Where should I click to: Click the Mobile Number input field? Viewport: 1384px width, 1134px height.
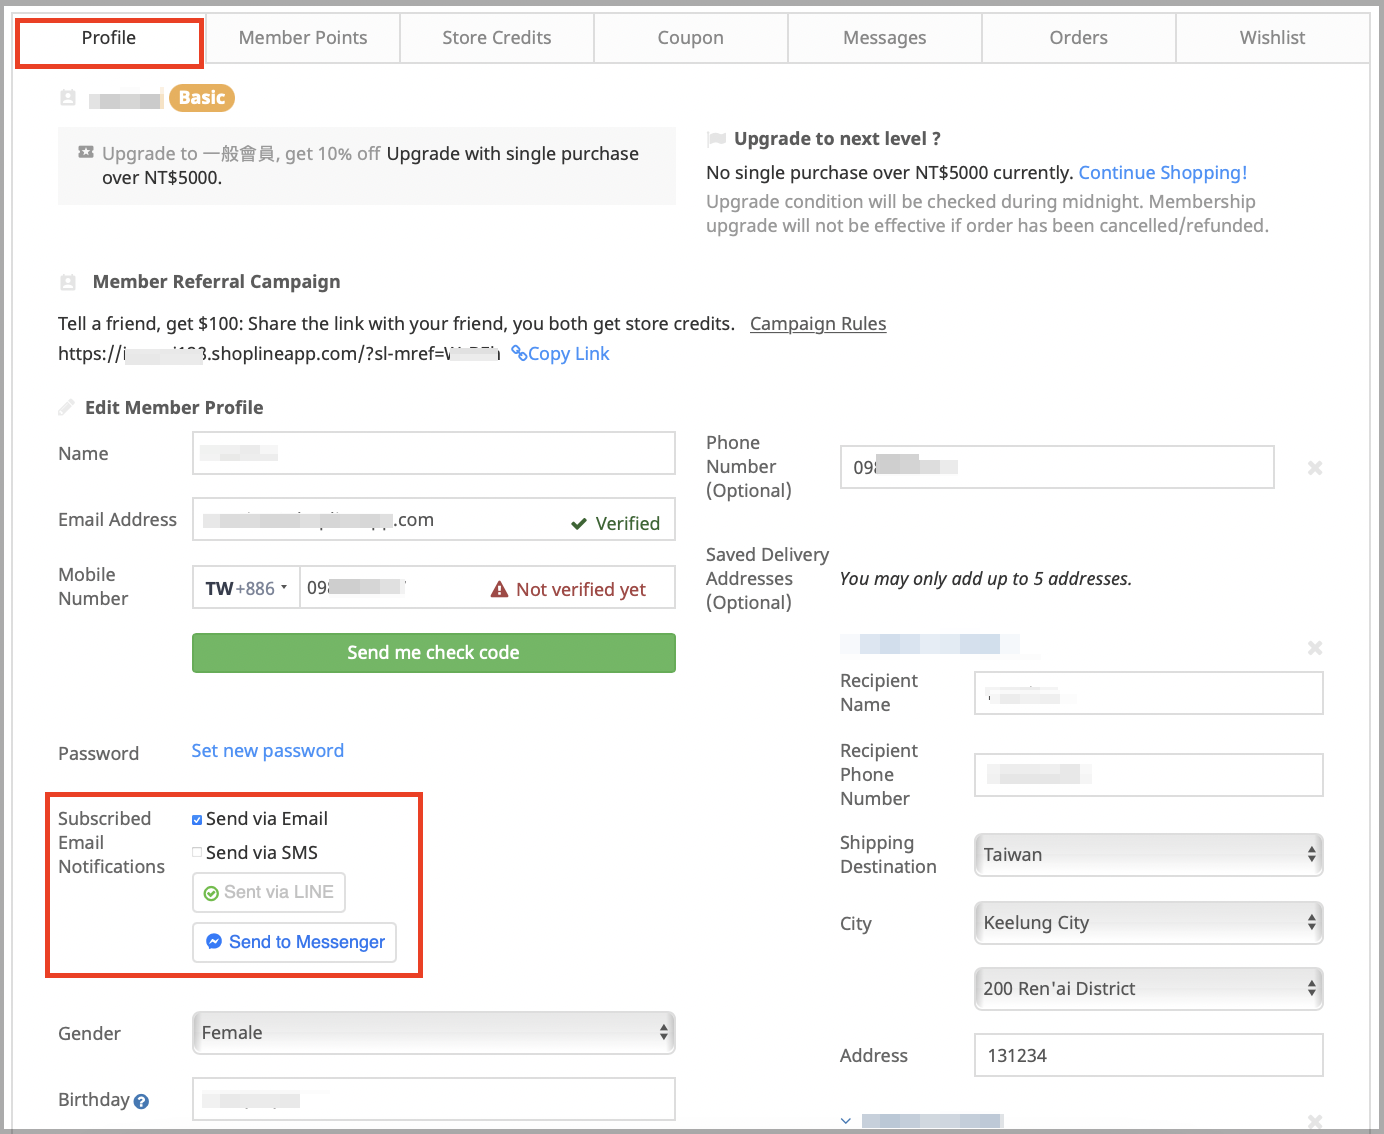488,588
